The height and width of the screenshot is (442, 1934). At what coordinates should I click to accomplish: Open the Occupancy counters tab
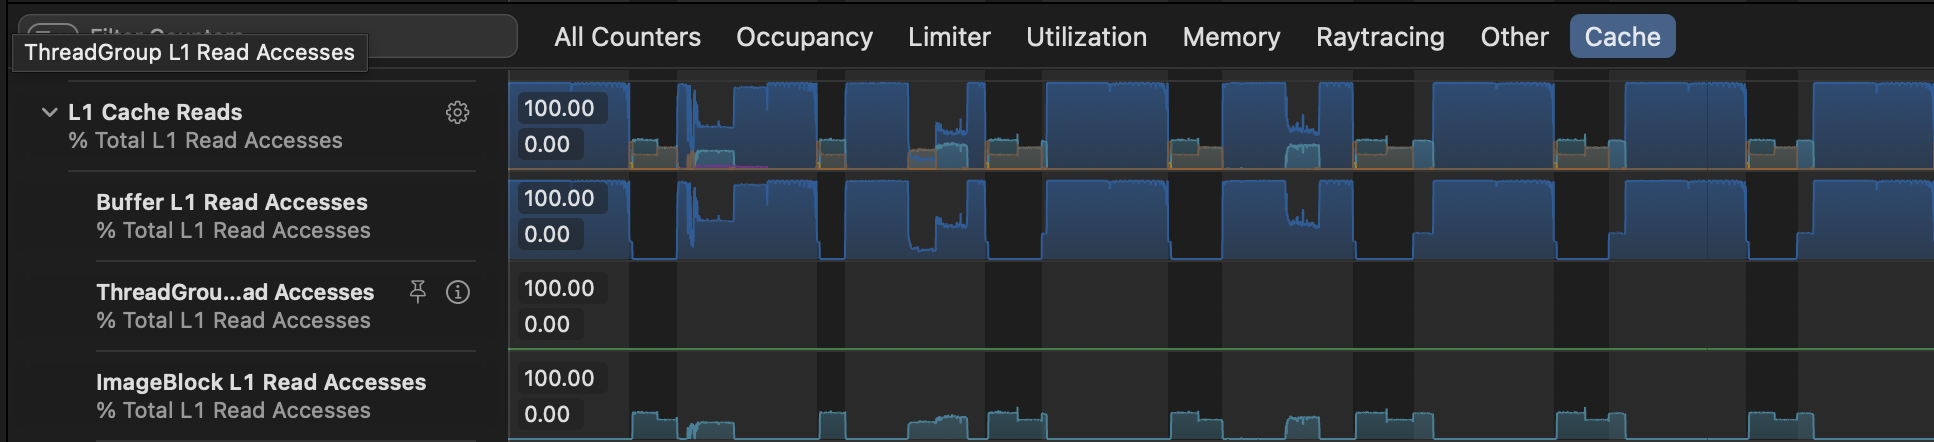(804, 37)
